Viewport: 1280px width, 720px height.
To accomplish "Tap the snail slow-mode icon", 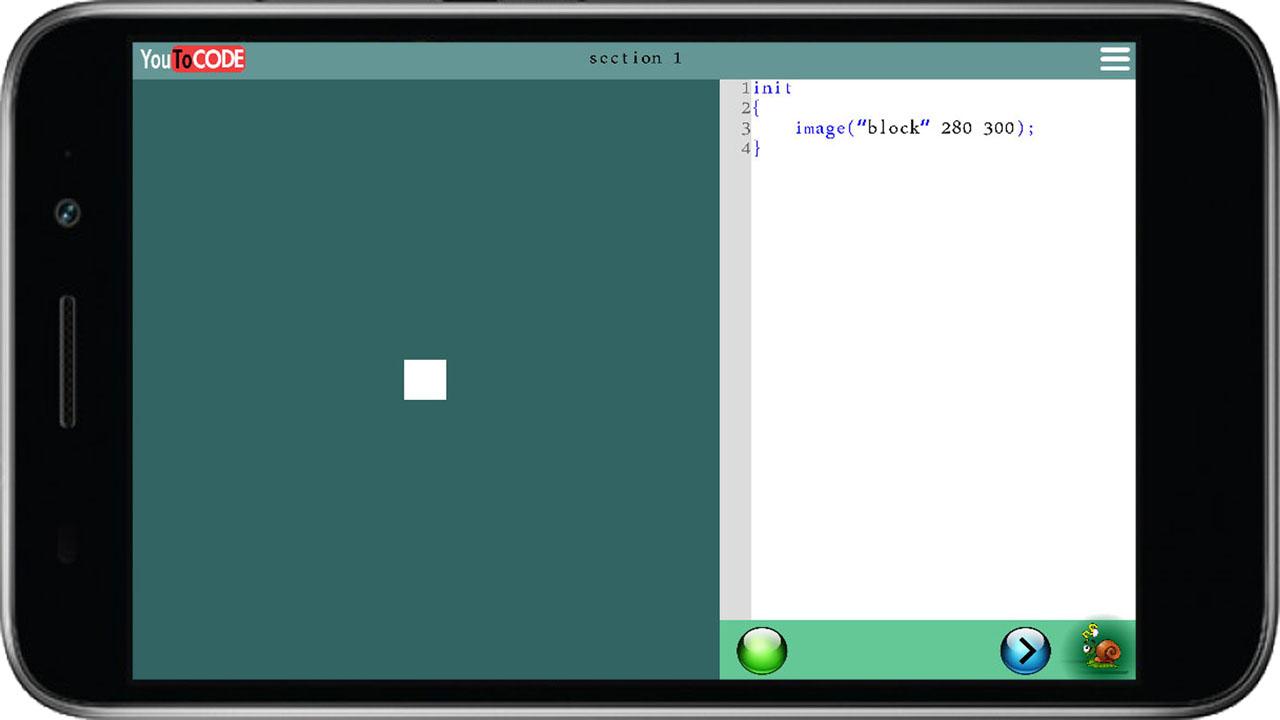I will [x=1102, y=648].
